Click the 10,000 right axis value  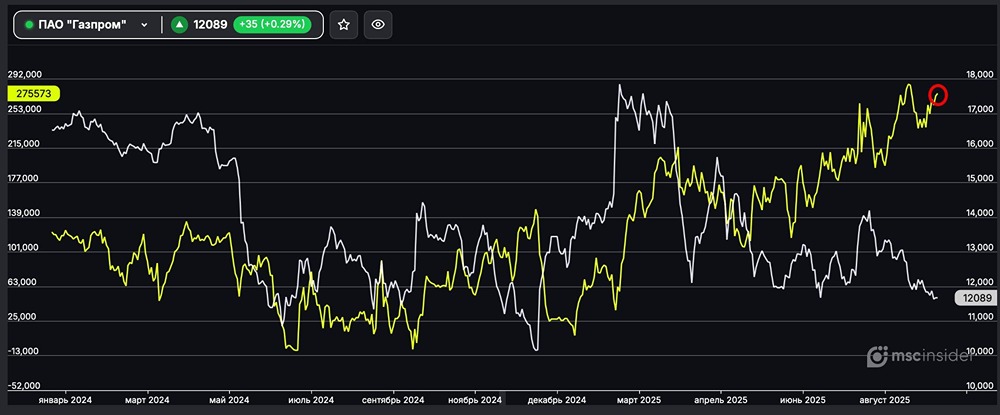click(x=977, y=386)
